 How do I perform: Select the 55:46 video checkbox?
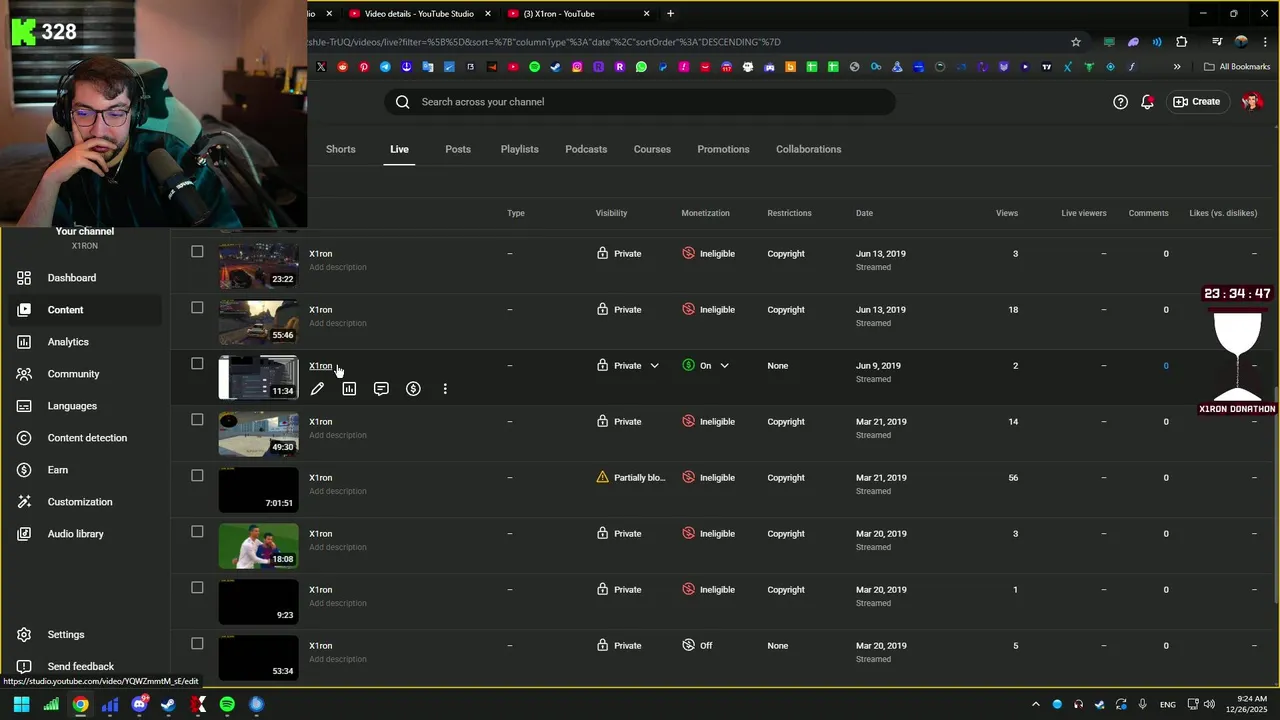pos(197,308)
